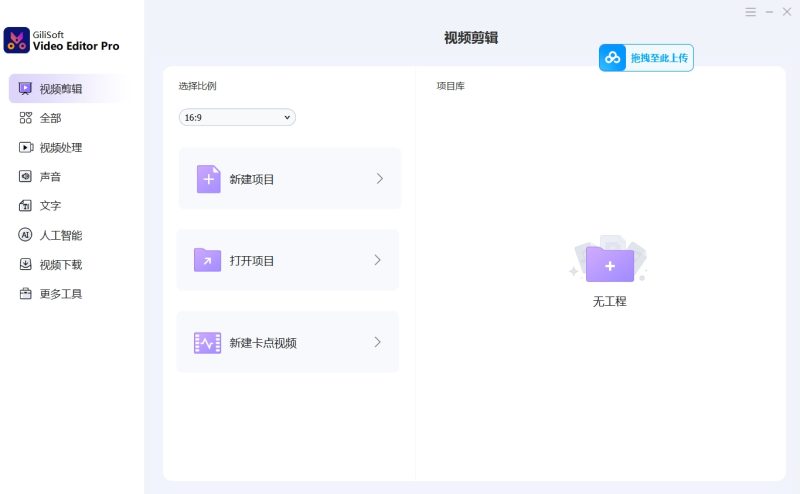The width and height of the screenshot is (800, 494).
Task: Click the 视频剪辑 sidebar icon
Action: tap(25, 89)
